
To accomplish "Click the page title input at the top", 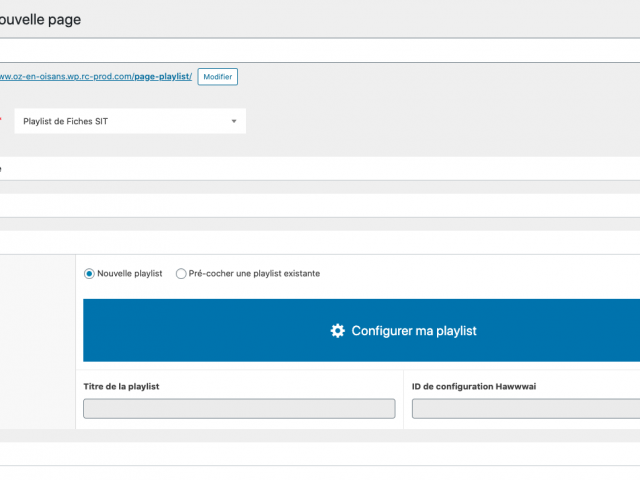I will point(320,51).
